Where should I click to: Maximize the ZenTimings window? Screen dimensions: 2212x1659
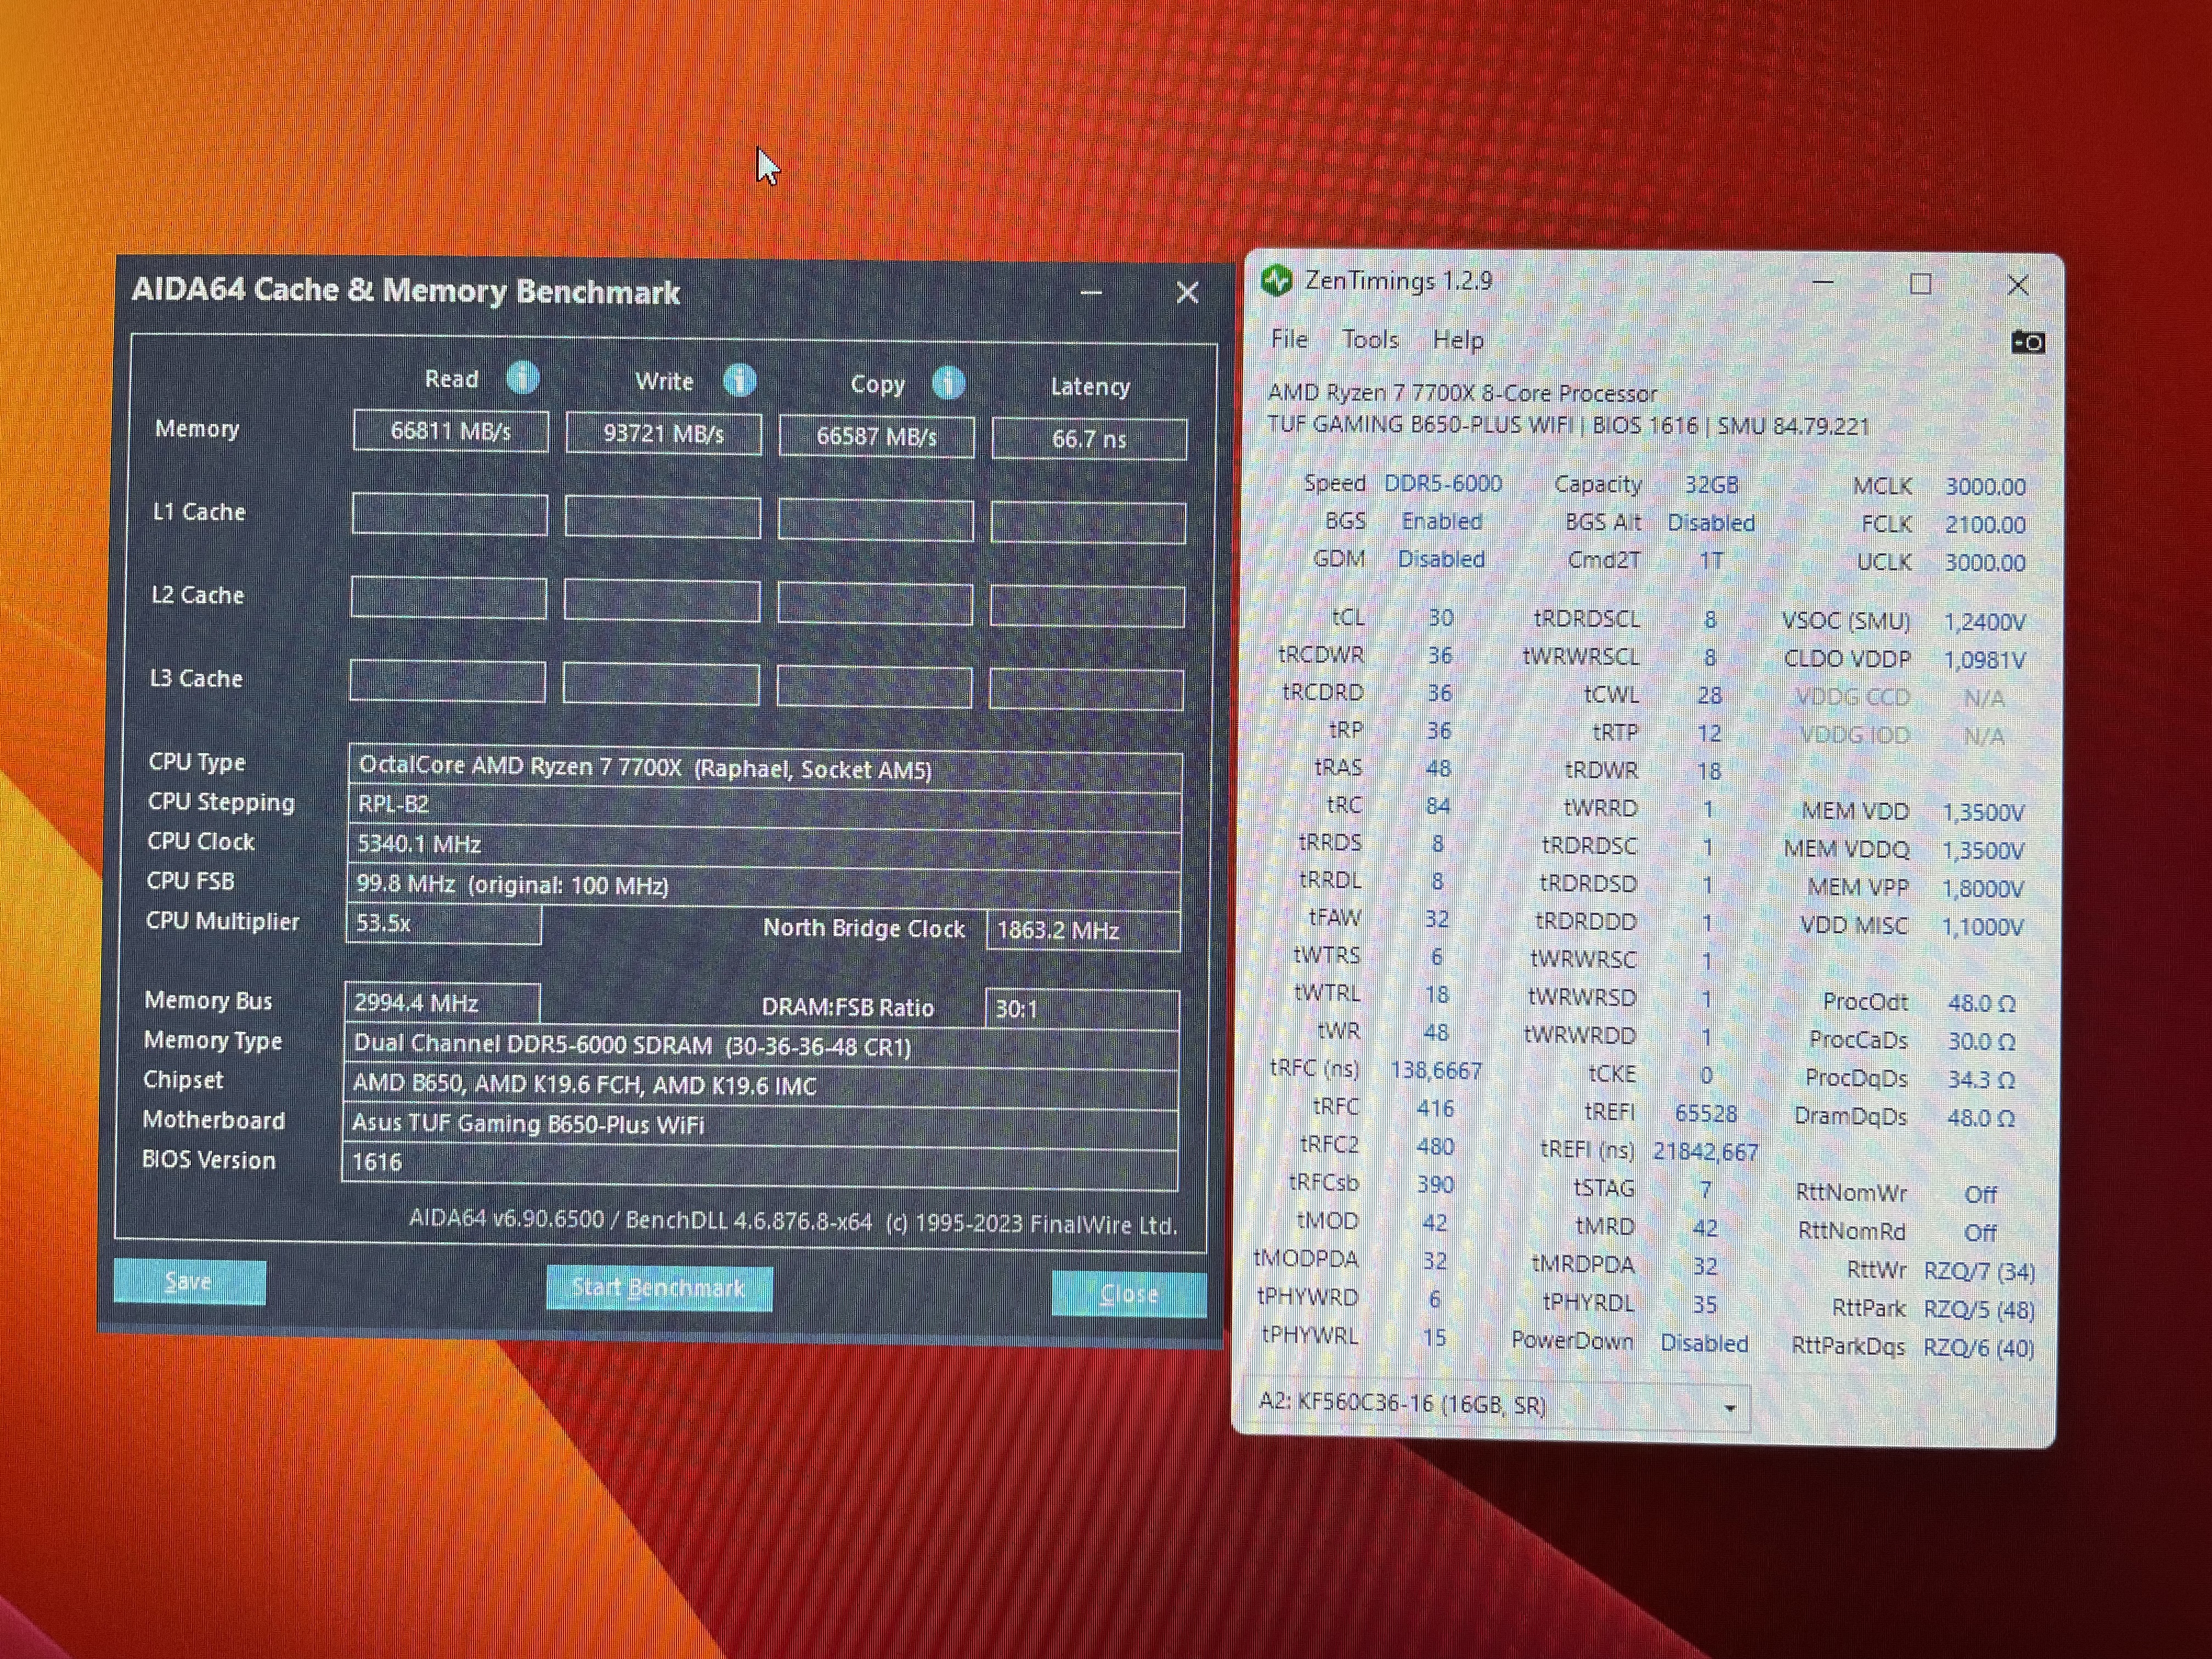coord(1920,284)
